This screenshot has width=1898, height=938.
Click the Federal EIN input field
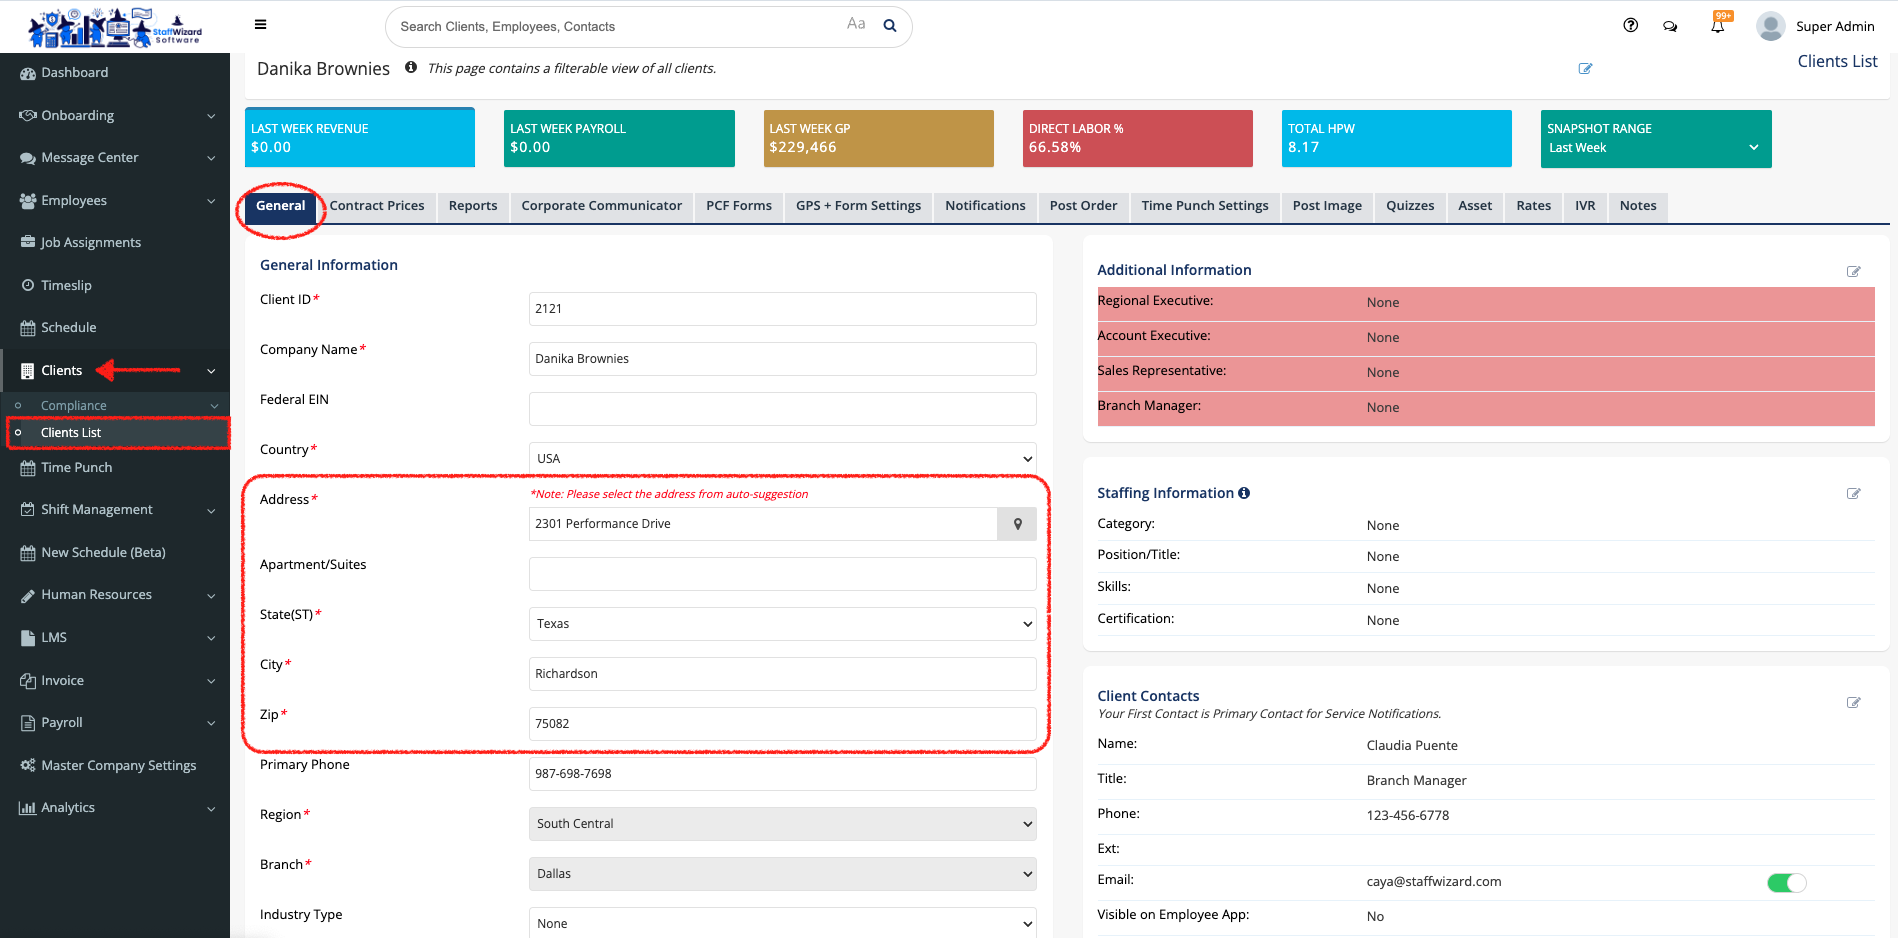782,409
